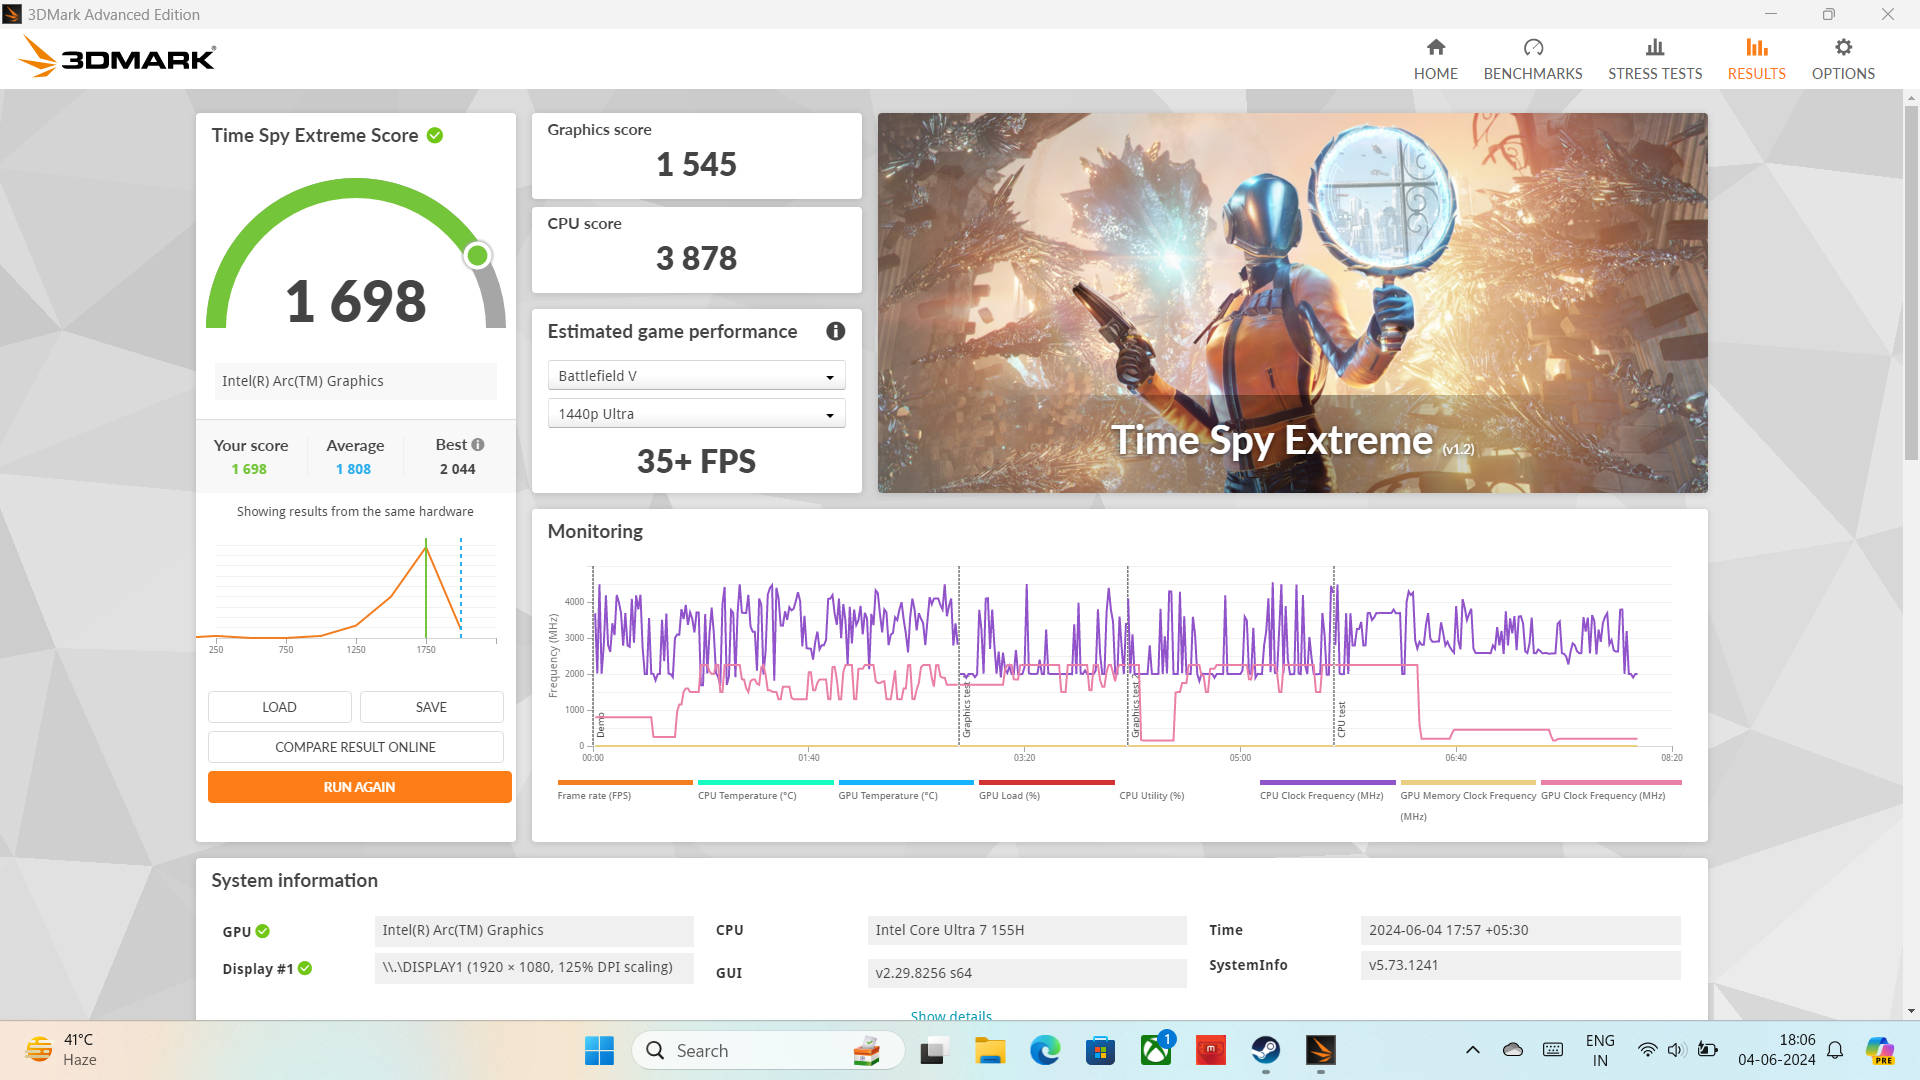Open the Home tab
The width and height of the screenshot is (1920, 1080).
tap(1435, 59)
